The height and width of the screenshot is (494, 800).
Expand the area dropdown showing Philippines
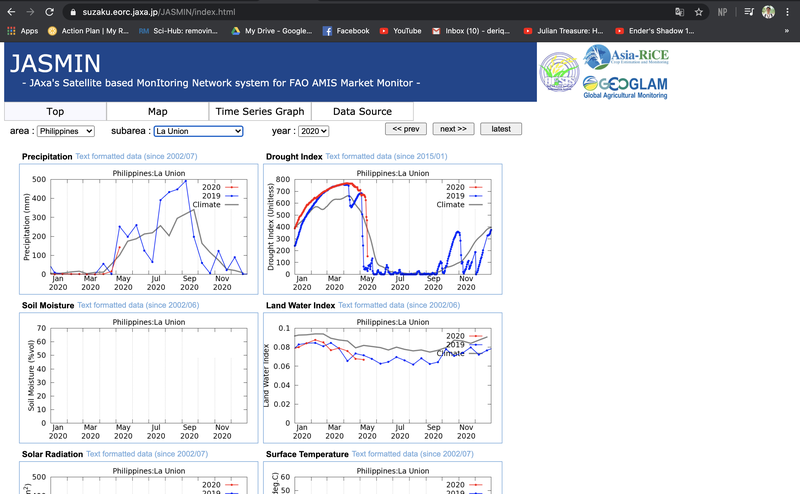coord(67,131)
